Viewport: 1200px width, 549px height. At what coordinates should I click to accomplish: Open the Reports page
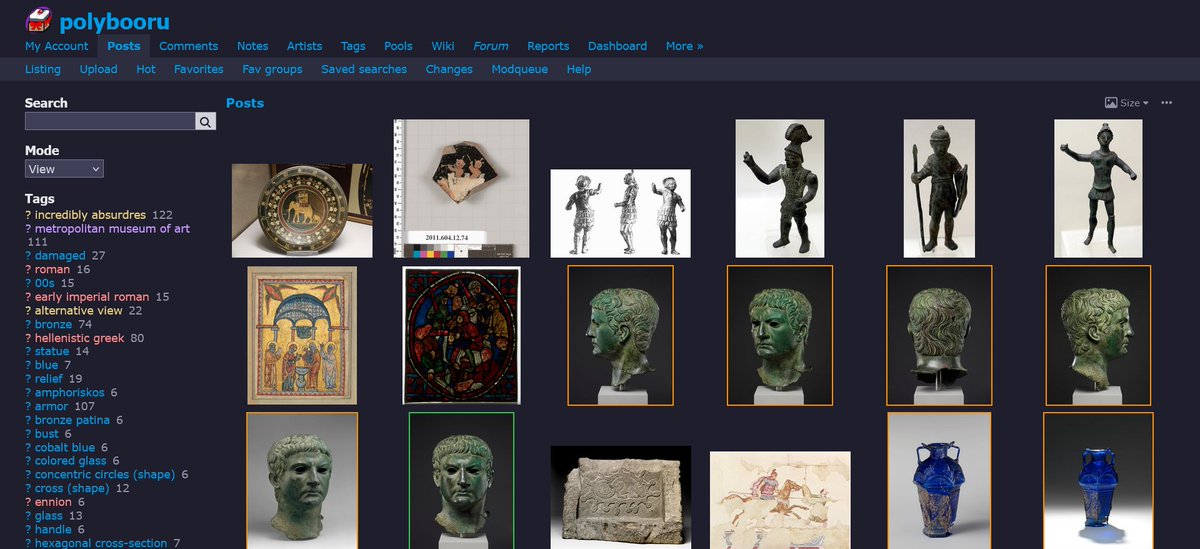pyautogui.click(x=548, y=46)
